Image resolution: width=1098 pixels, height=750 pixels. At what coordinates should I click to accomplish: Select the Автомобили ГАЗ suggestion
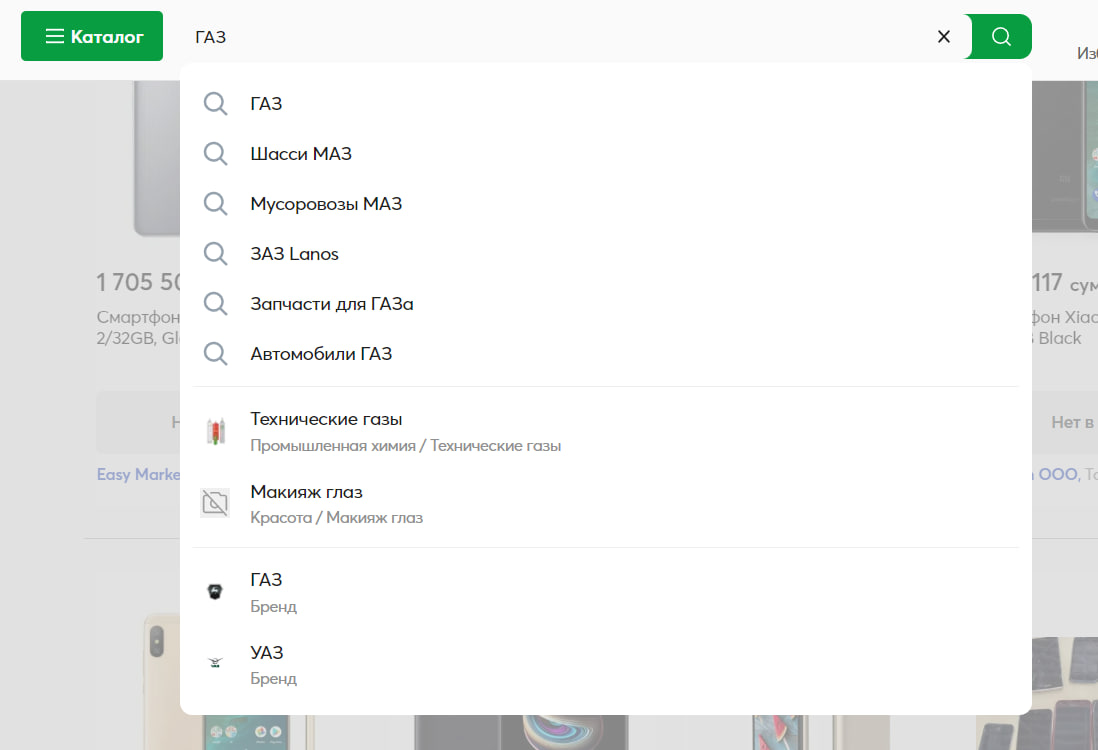click(606, 354)
